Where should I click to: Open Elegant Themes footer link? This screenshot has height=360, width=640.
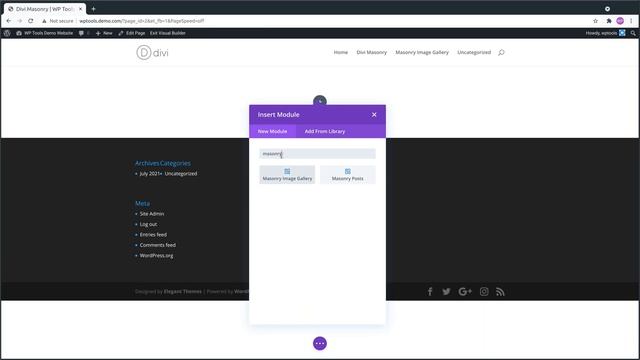[x=182, y=291]
